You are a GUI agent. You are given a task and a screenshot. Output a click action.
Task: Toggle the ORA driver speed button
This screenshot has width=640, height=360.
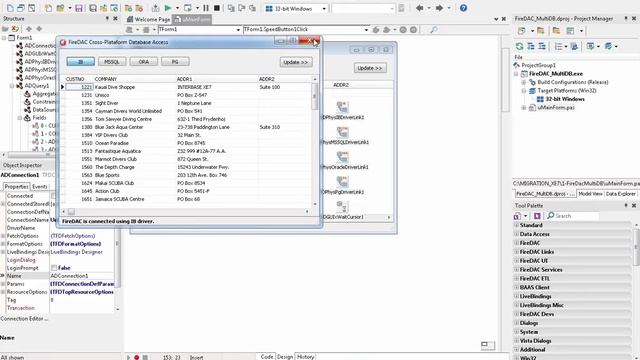[x=144, y=62]
